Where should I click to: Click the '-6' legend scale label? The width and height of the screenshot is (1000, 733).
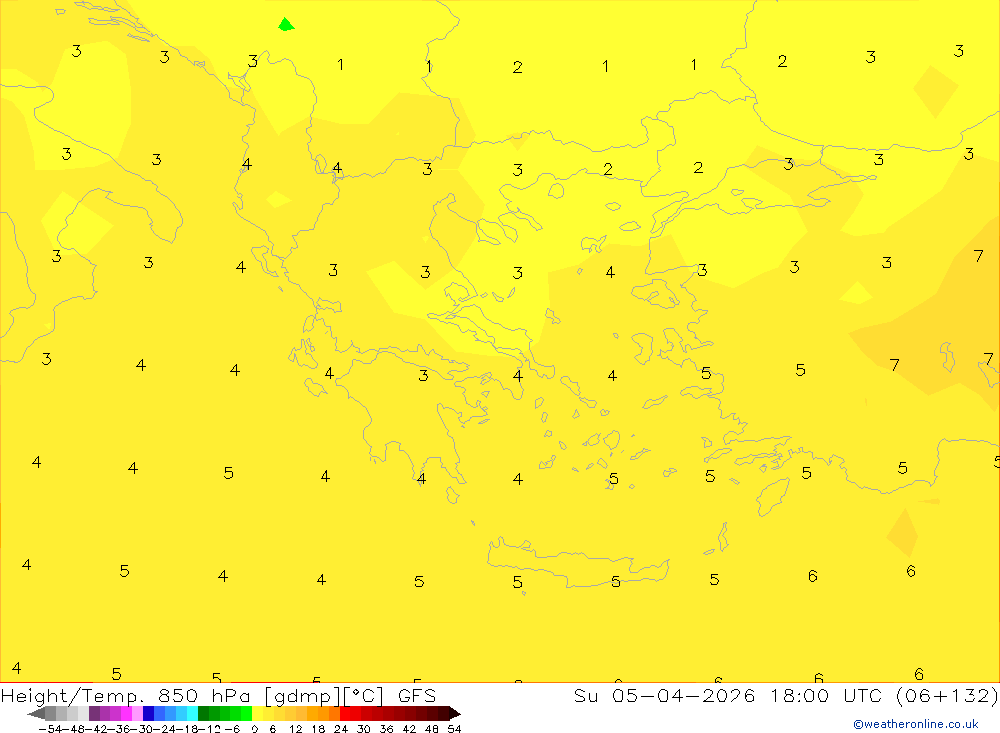coord(232,728)
